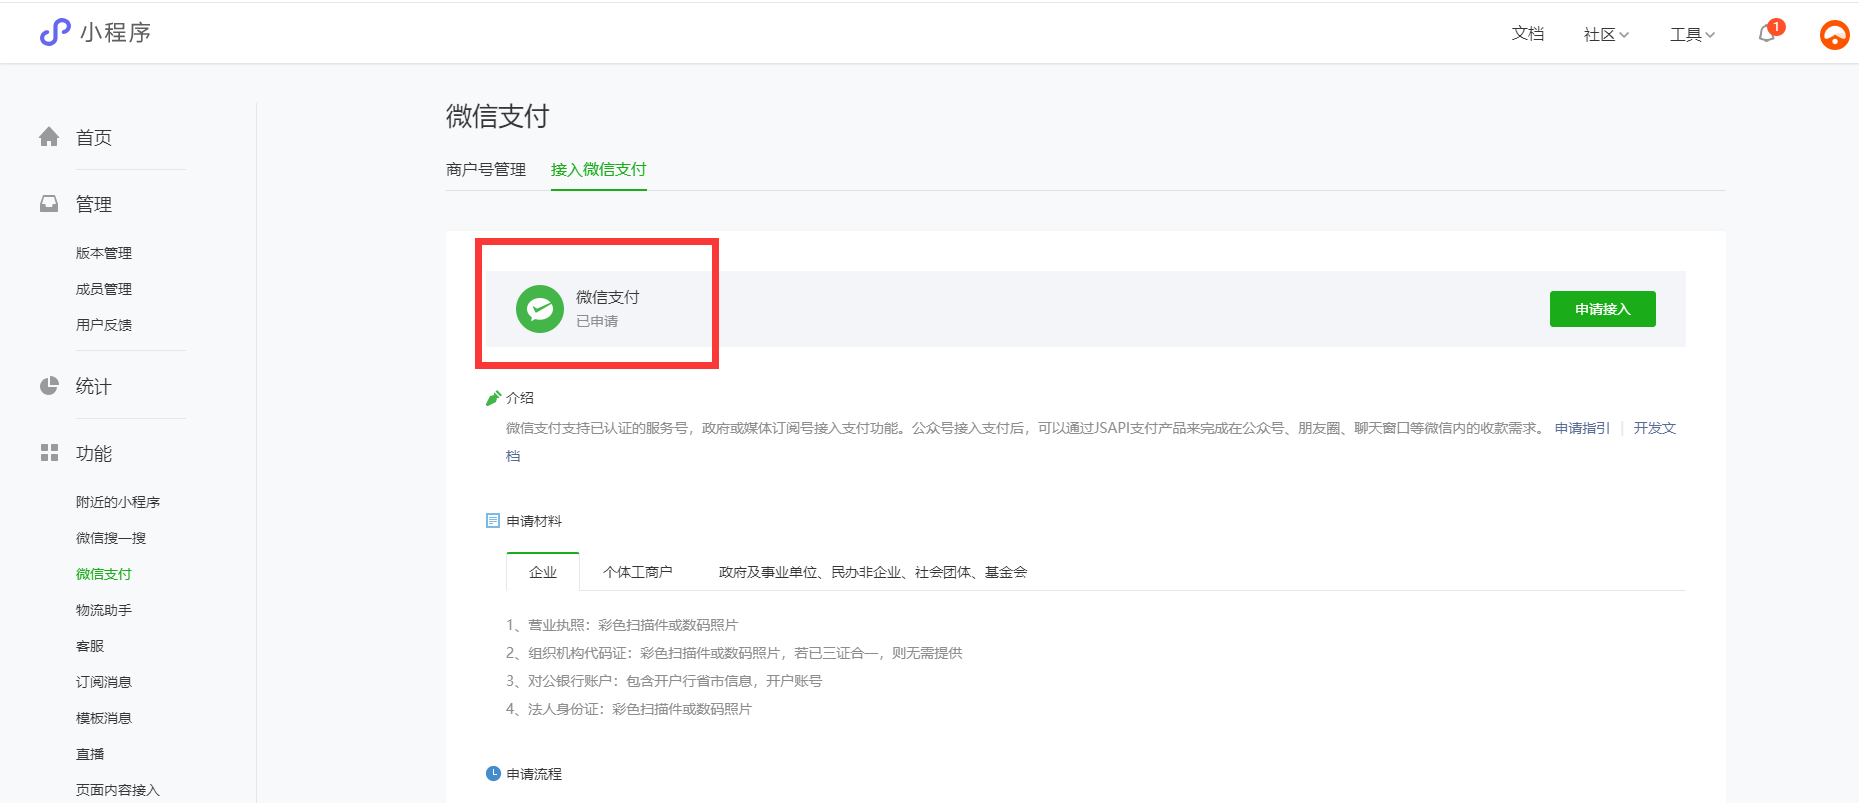
Task: Expand the 工具 dropdown menu
Action: pyautogui.click(x=1692, y=34)
